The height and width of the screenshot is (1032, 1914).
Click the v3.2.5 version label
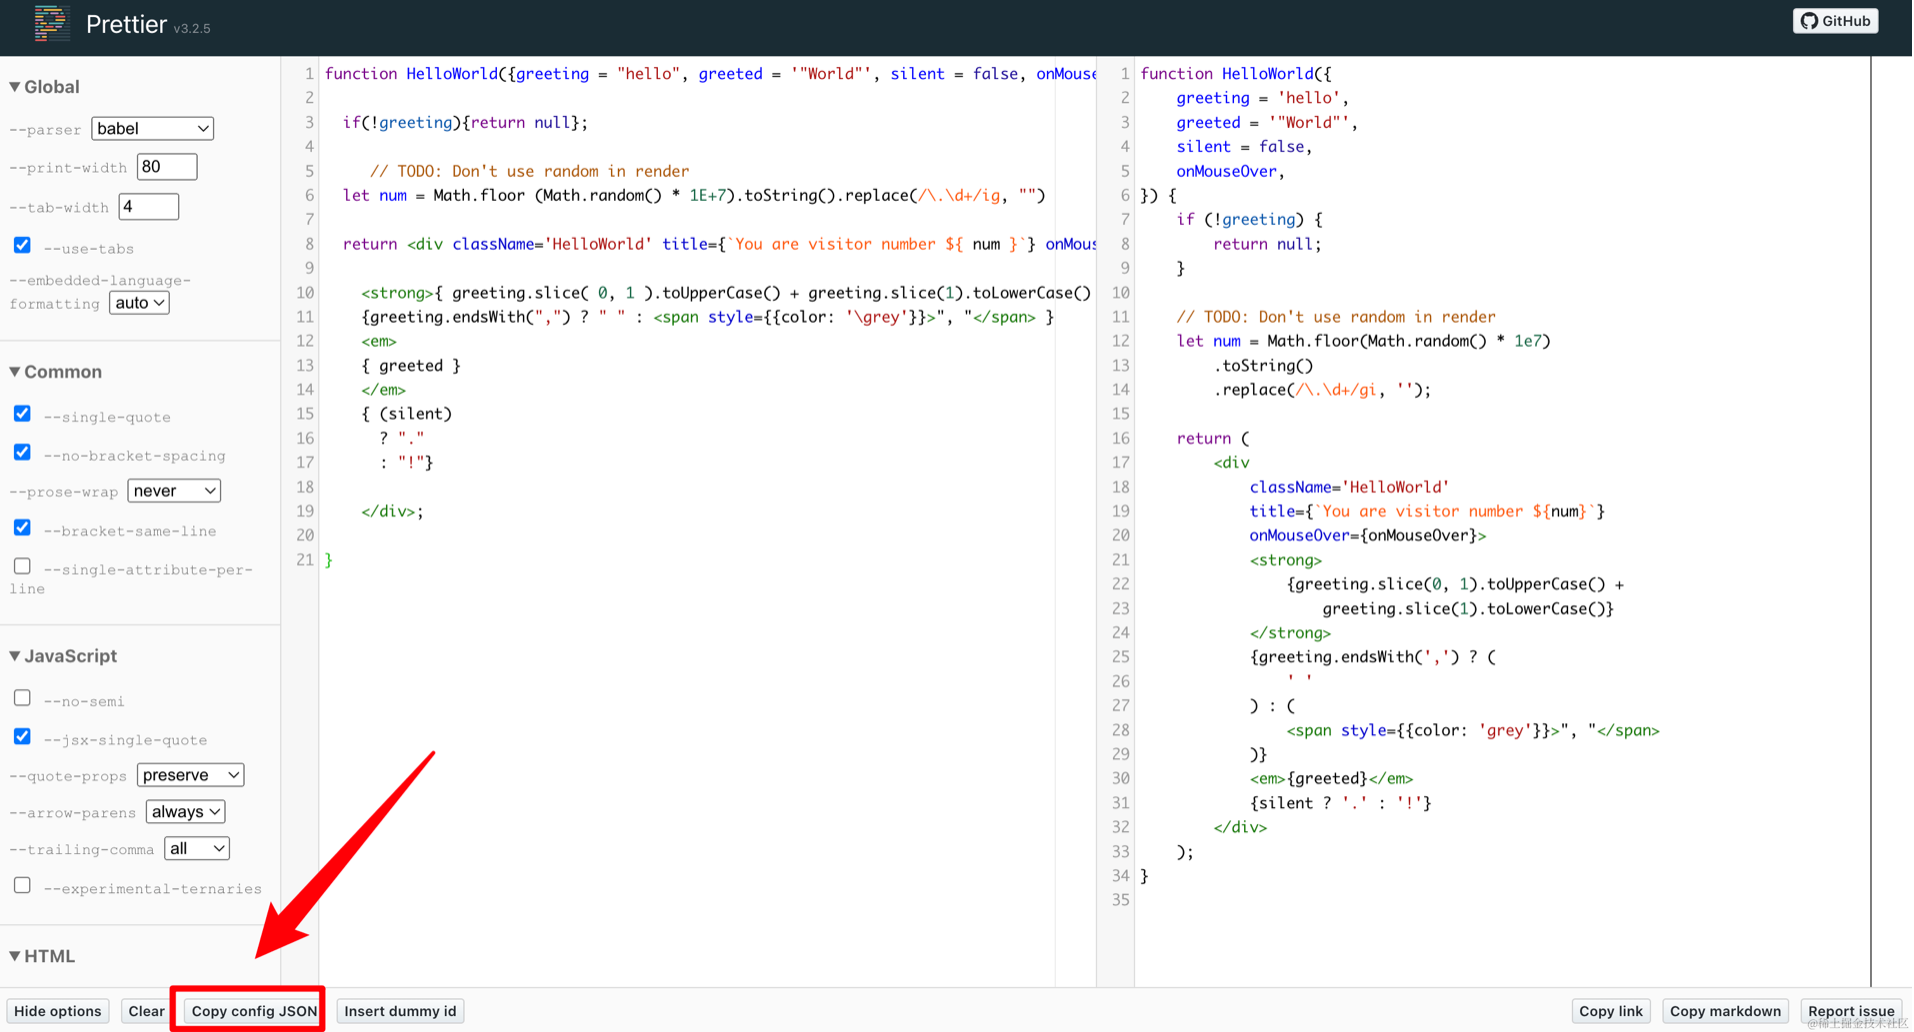tap(192, 28)
